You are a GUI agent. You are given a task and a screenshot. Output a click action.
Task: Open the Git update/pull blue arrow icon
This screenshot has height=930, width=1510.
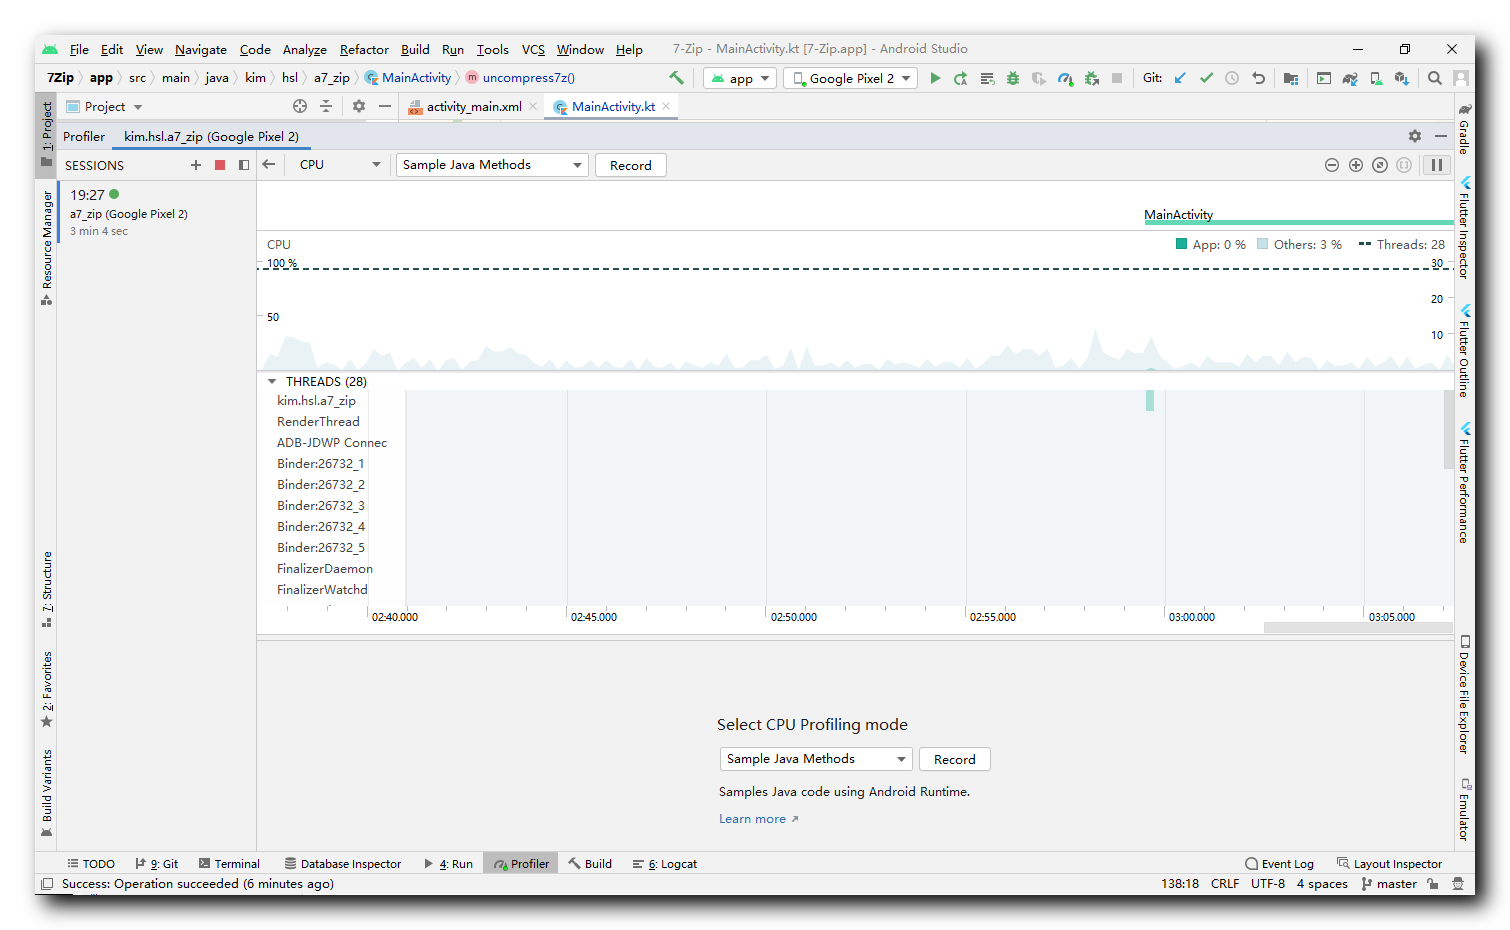(x=1181, y=77)
